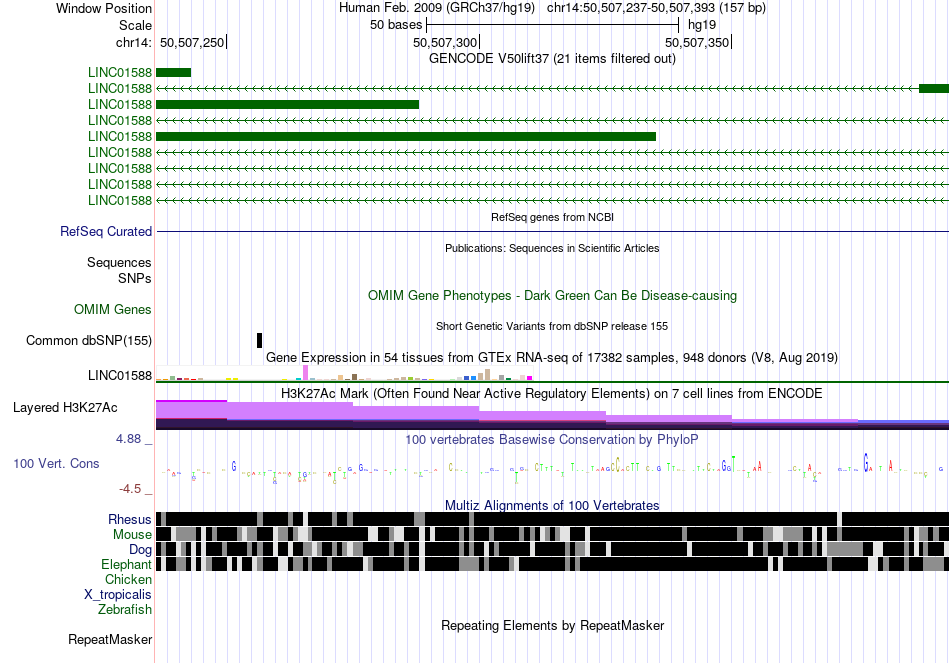Open the Short Genetic Variants from dbSNP title
The width and height of the screenshot is (950, 663).
coord(552,326)
